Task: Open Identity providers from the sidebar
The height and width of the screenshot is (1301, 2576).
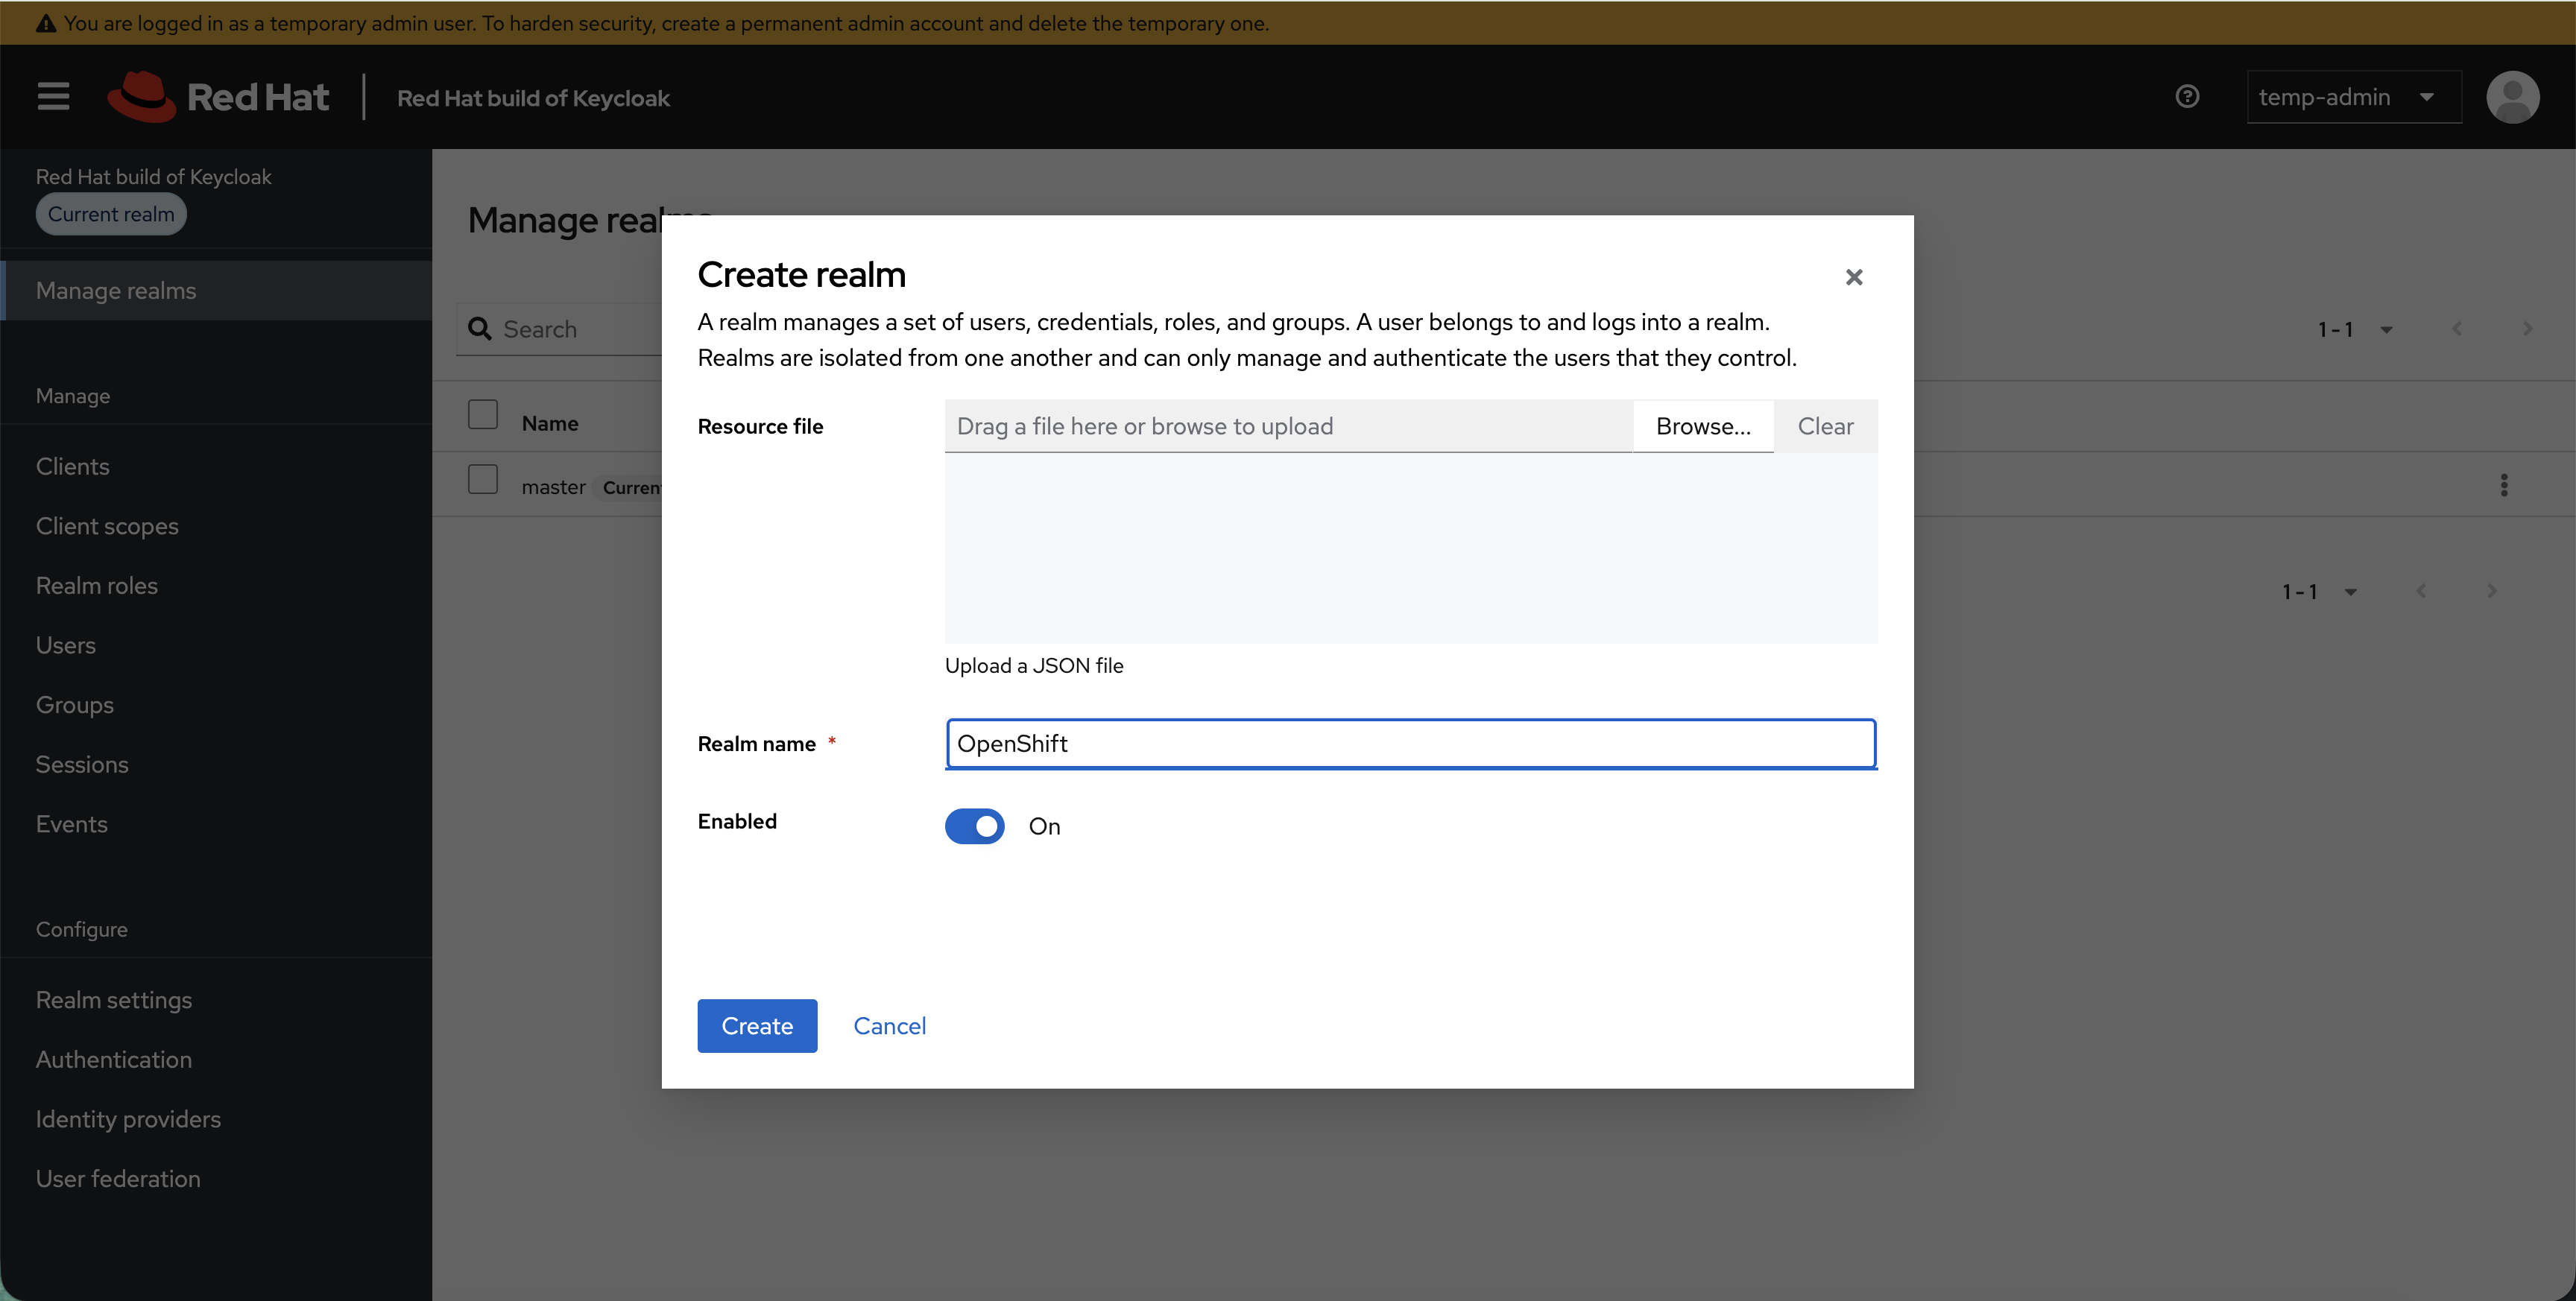Action: (x=128, y=1118)
